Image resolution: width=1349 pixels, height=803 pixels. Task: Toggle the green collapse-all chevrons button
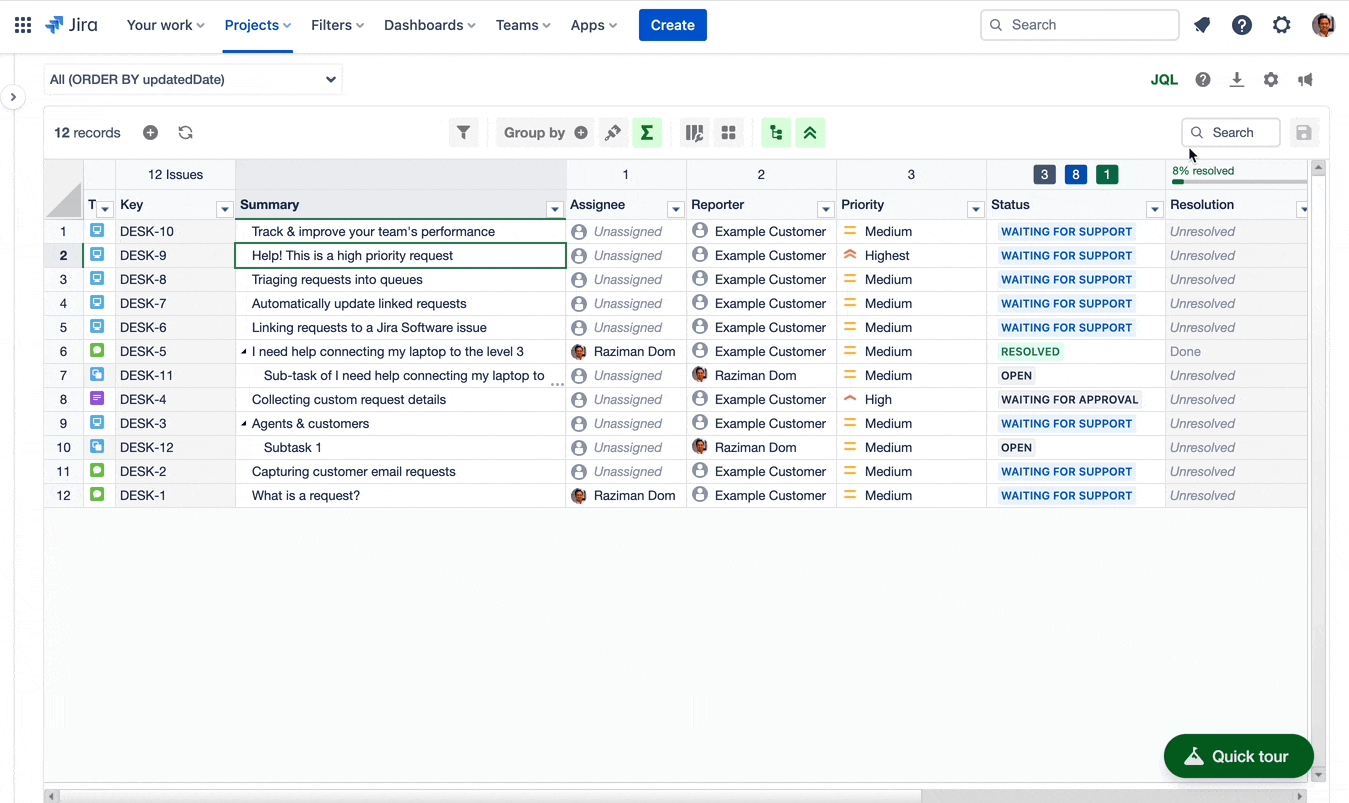click(810, 133)
